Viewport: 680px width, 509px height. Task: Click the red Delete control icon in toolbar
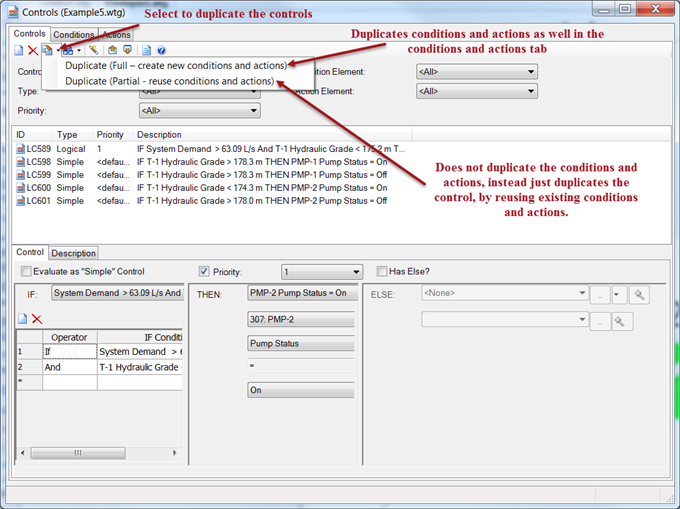pos(33,51)
